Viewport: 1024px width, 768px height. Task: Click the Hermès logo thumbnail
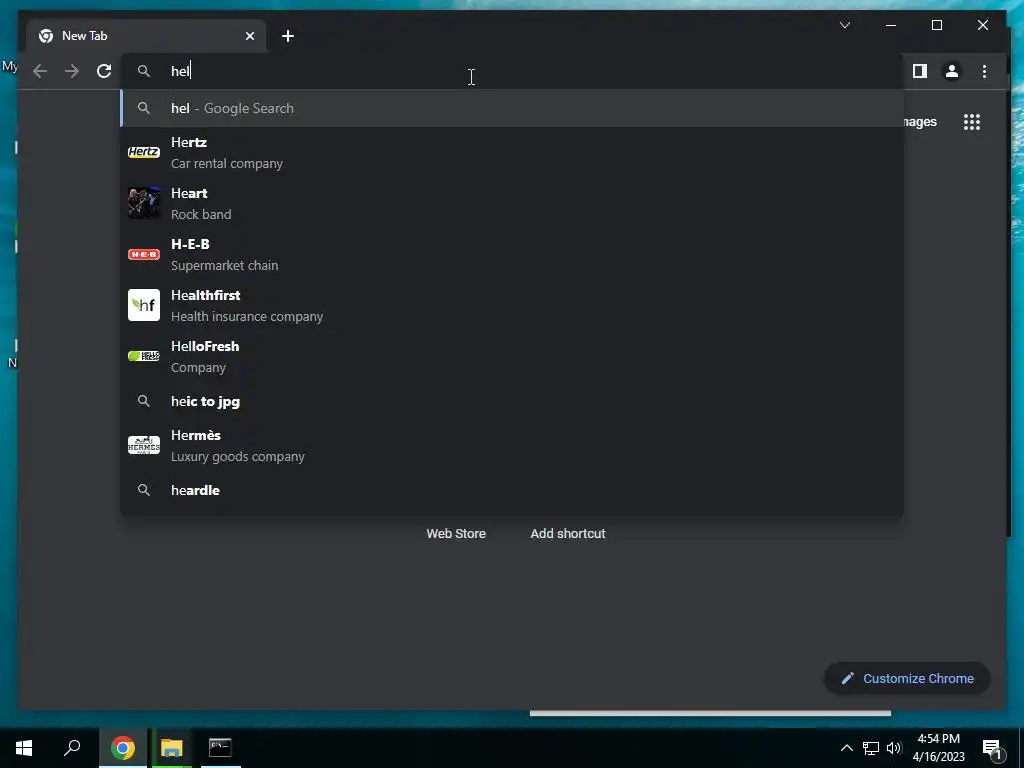click(x=144, y=445)
